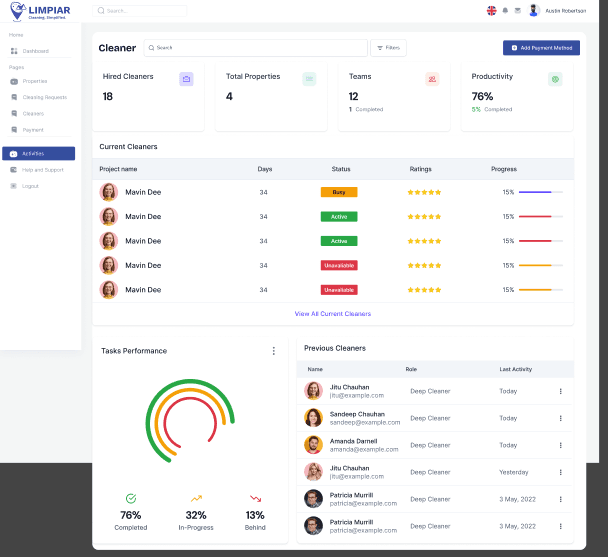Click the Total Properties card icon
Image resolution: width=608 pixels, height=557 pixels.
(309, 79)
